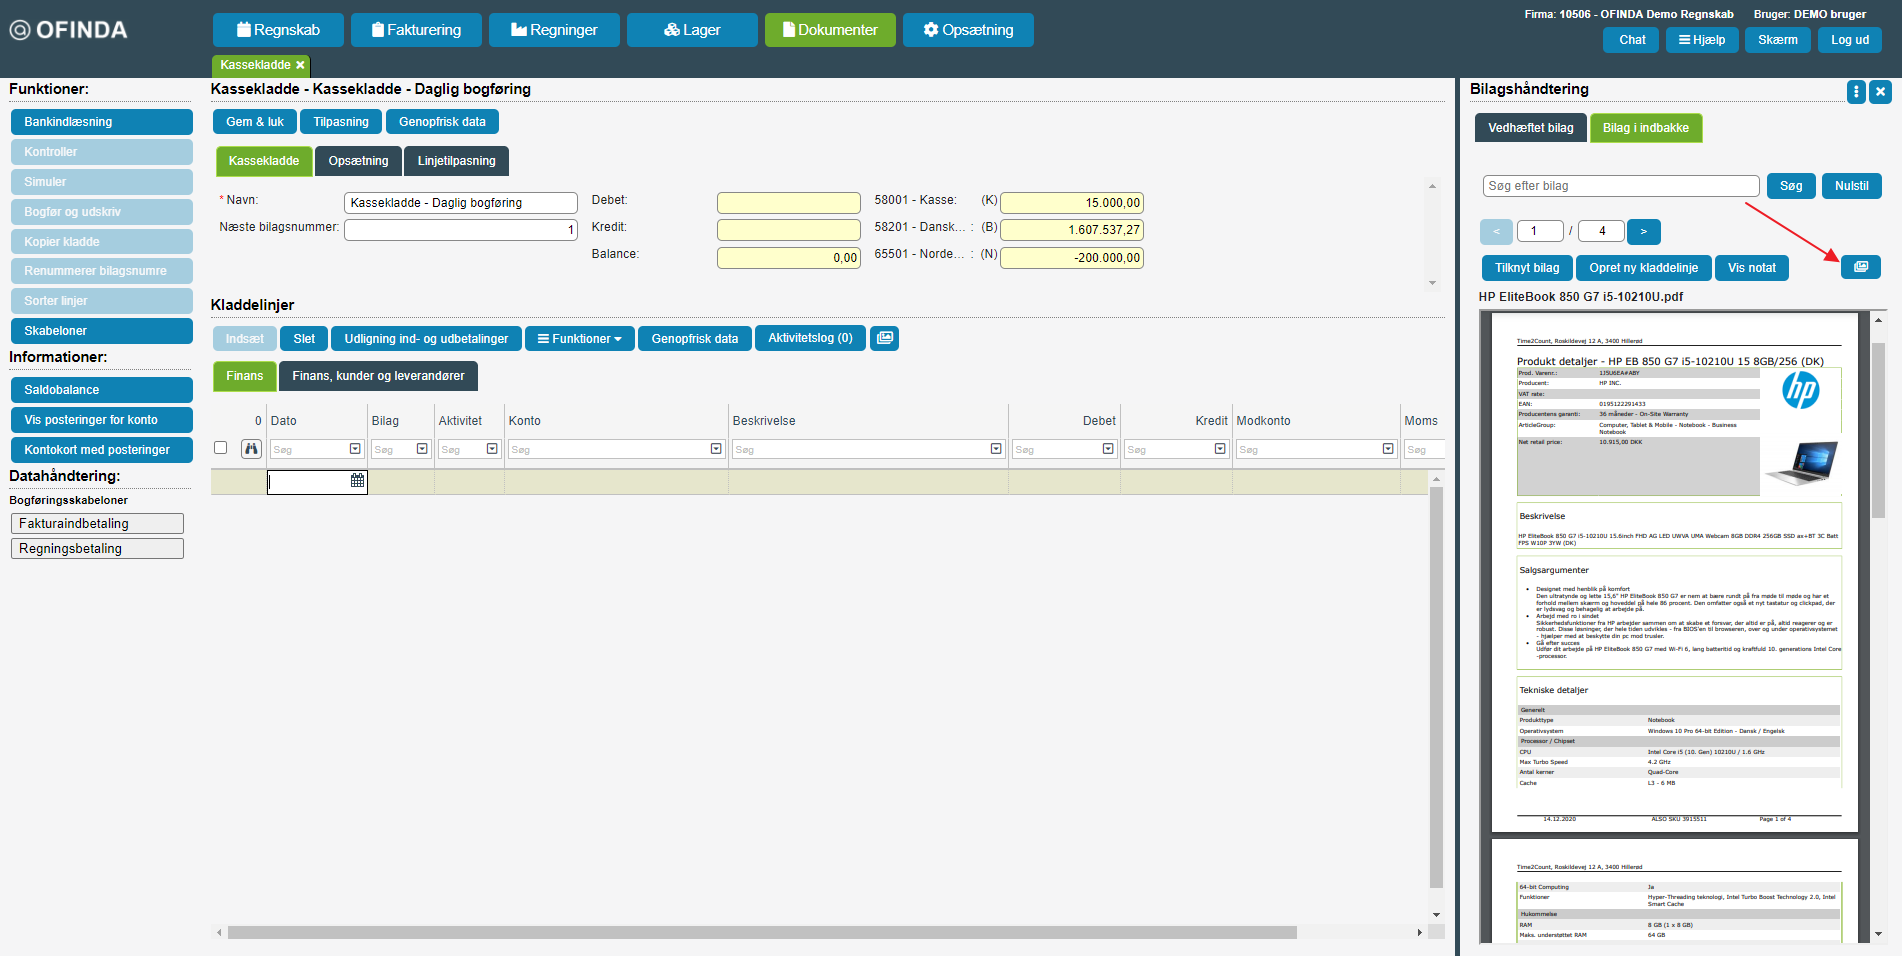Screen dimensions: 1902x956
Task: Click the Chat button
Action: click(1632, 40)
